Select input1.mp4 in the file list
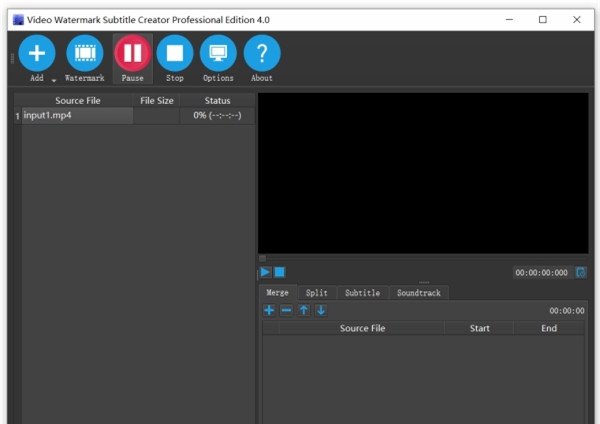Screen dimensions: 600x424 click(x=76, y=116)
